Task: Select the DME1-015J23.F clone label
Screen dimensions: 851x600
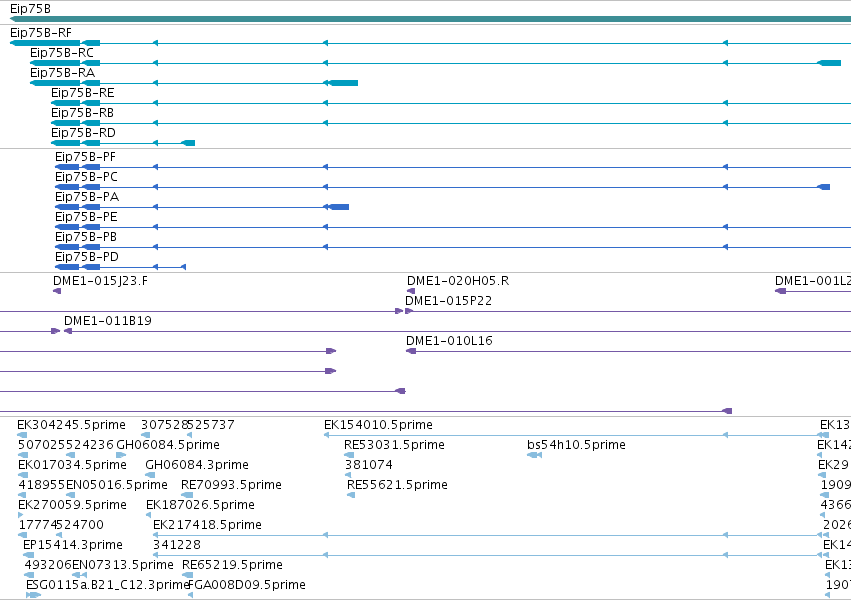Action: 100,281
